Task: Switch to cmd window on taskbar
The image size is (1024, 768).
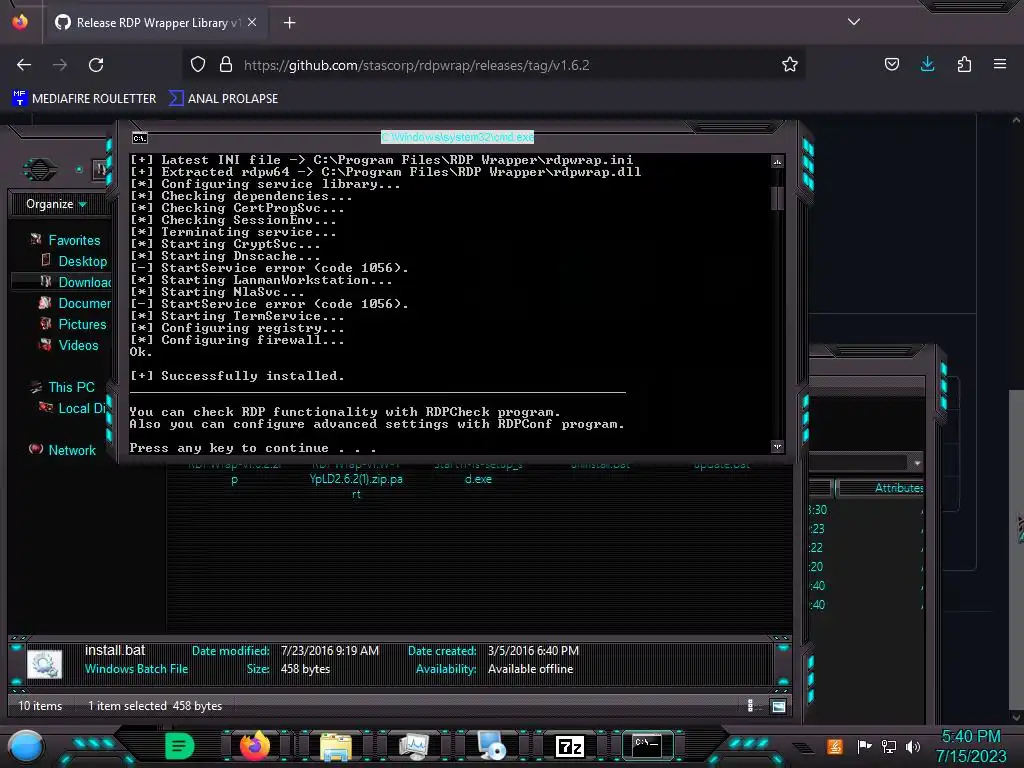Action: [647, 745]
